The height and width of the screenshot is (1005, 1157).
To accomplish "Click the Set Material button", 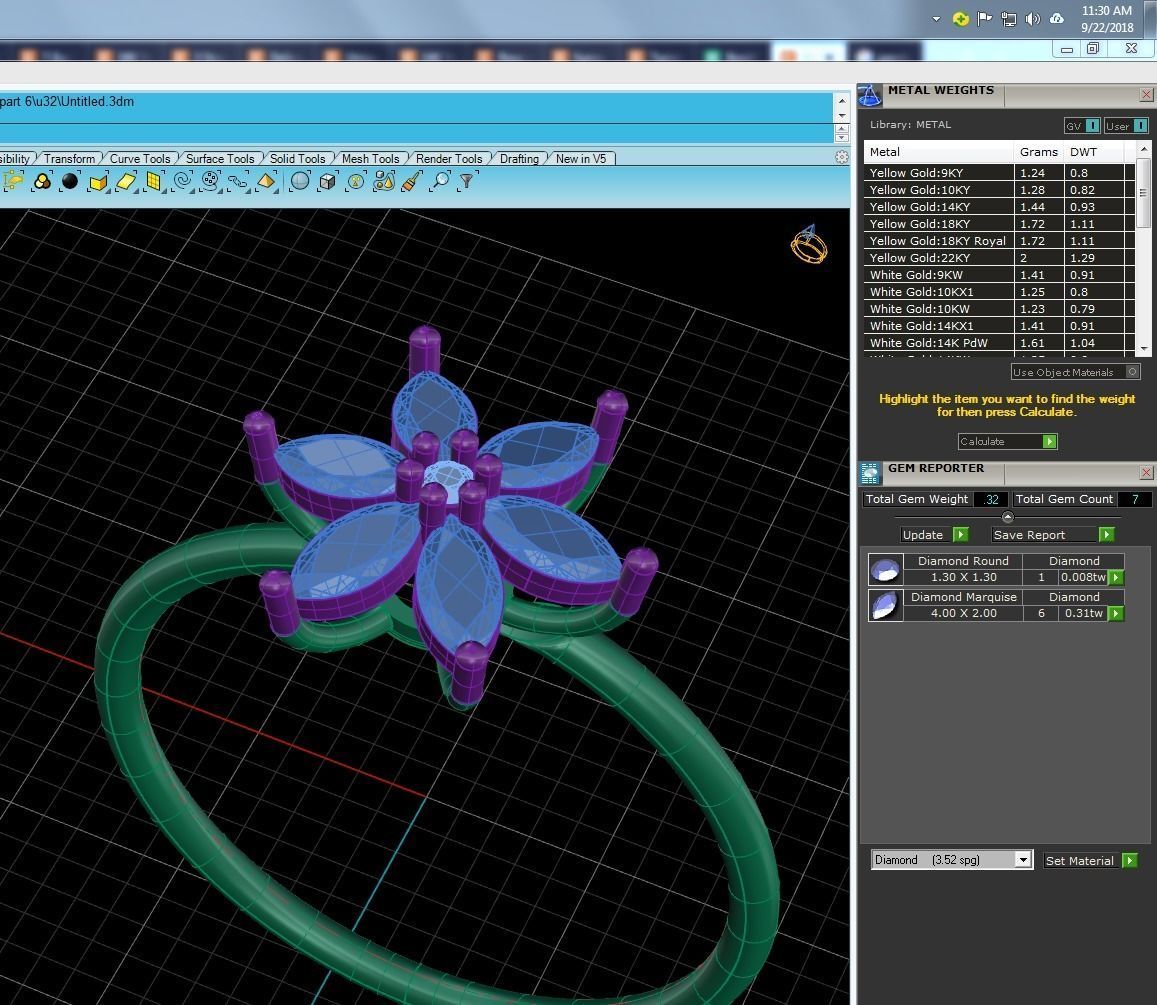I will [1090, 860].
